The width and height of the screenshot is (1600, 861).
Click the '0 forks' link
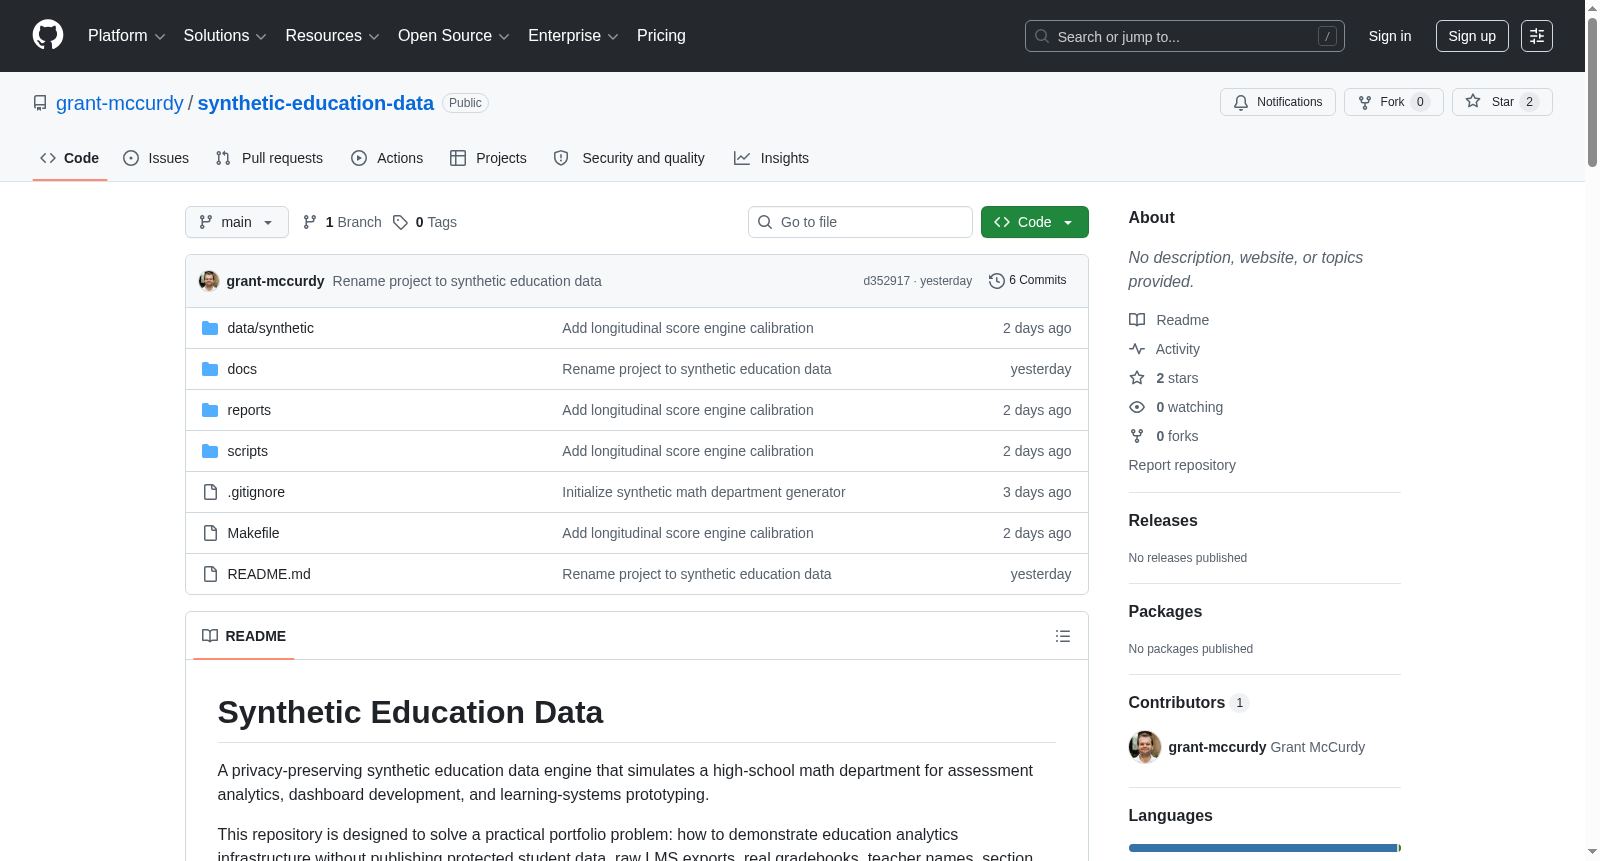click(x=1177, y=436)
